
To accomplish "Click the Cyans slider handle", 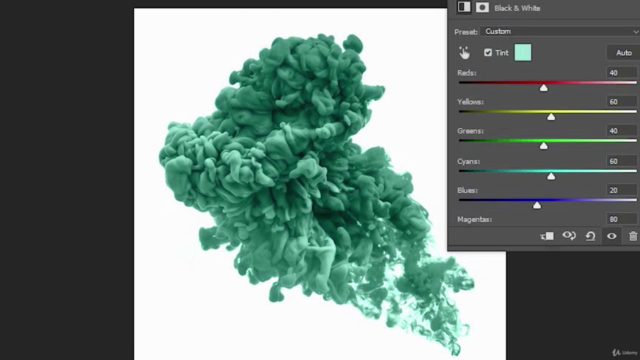I will (x=551, y=176).
